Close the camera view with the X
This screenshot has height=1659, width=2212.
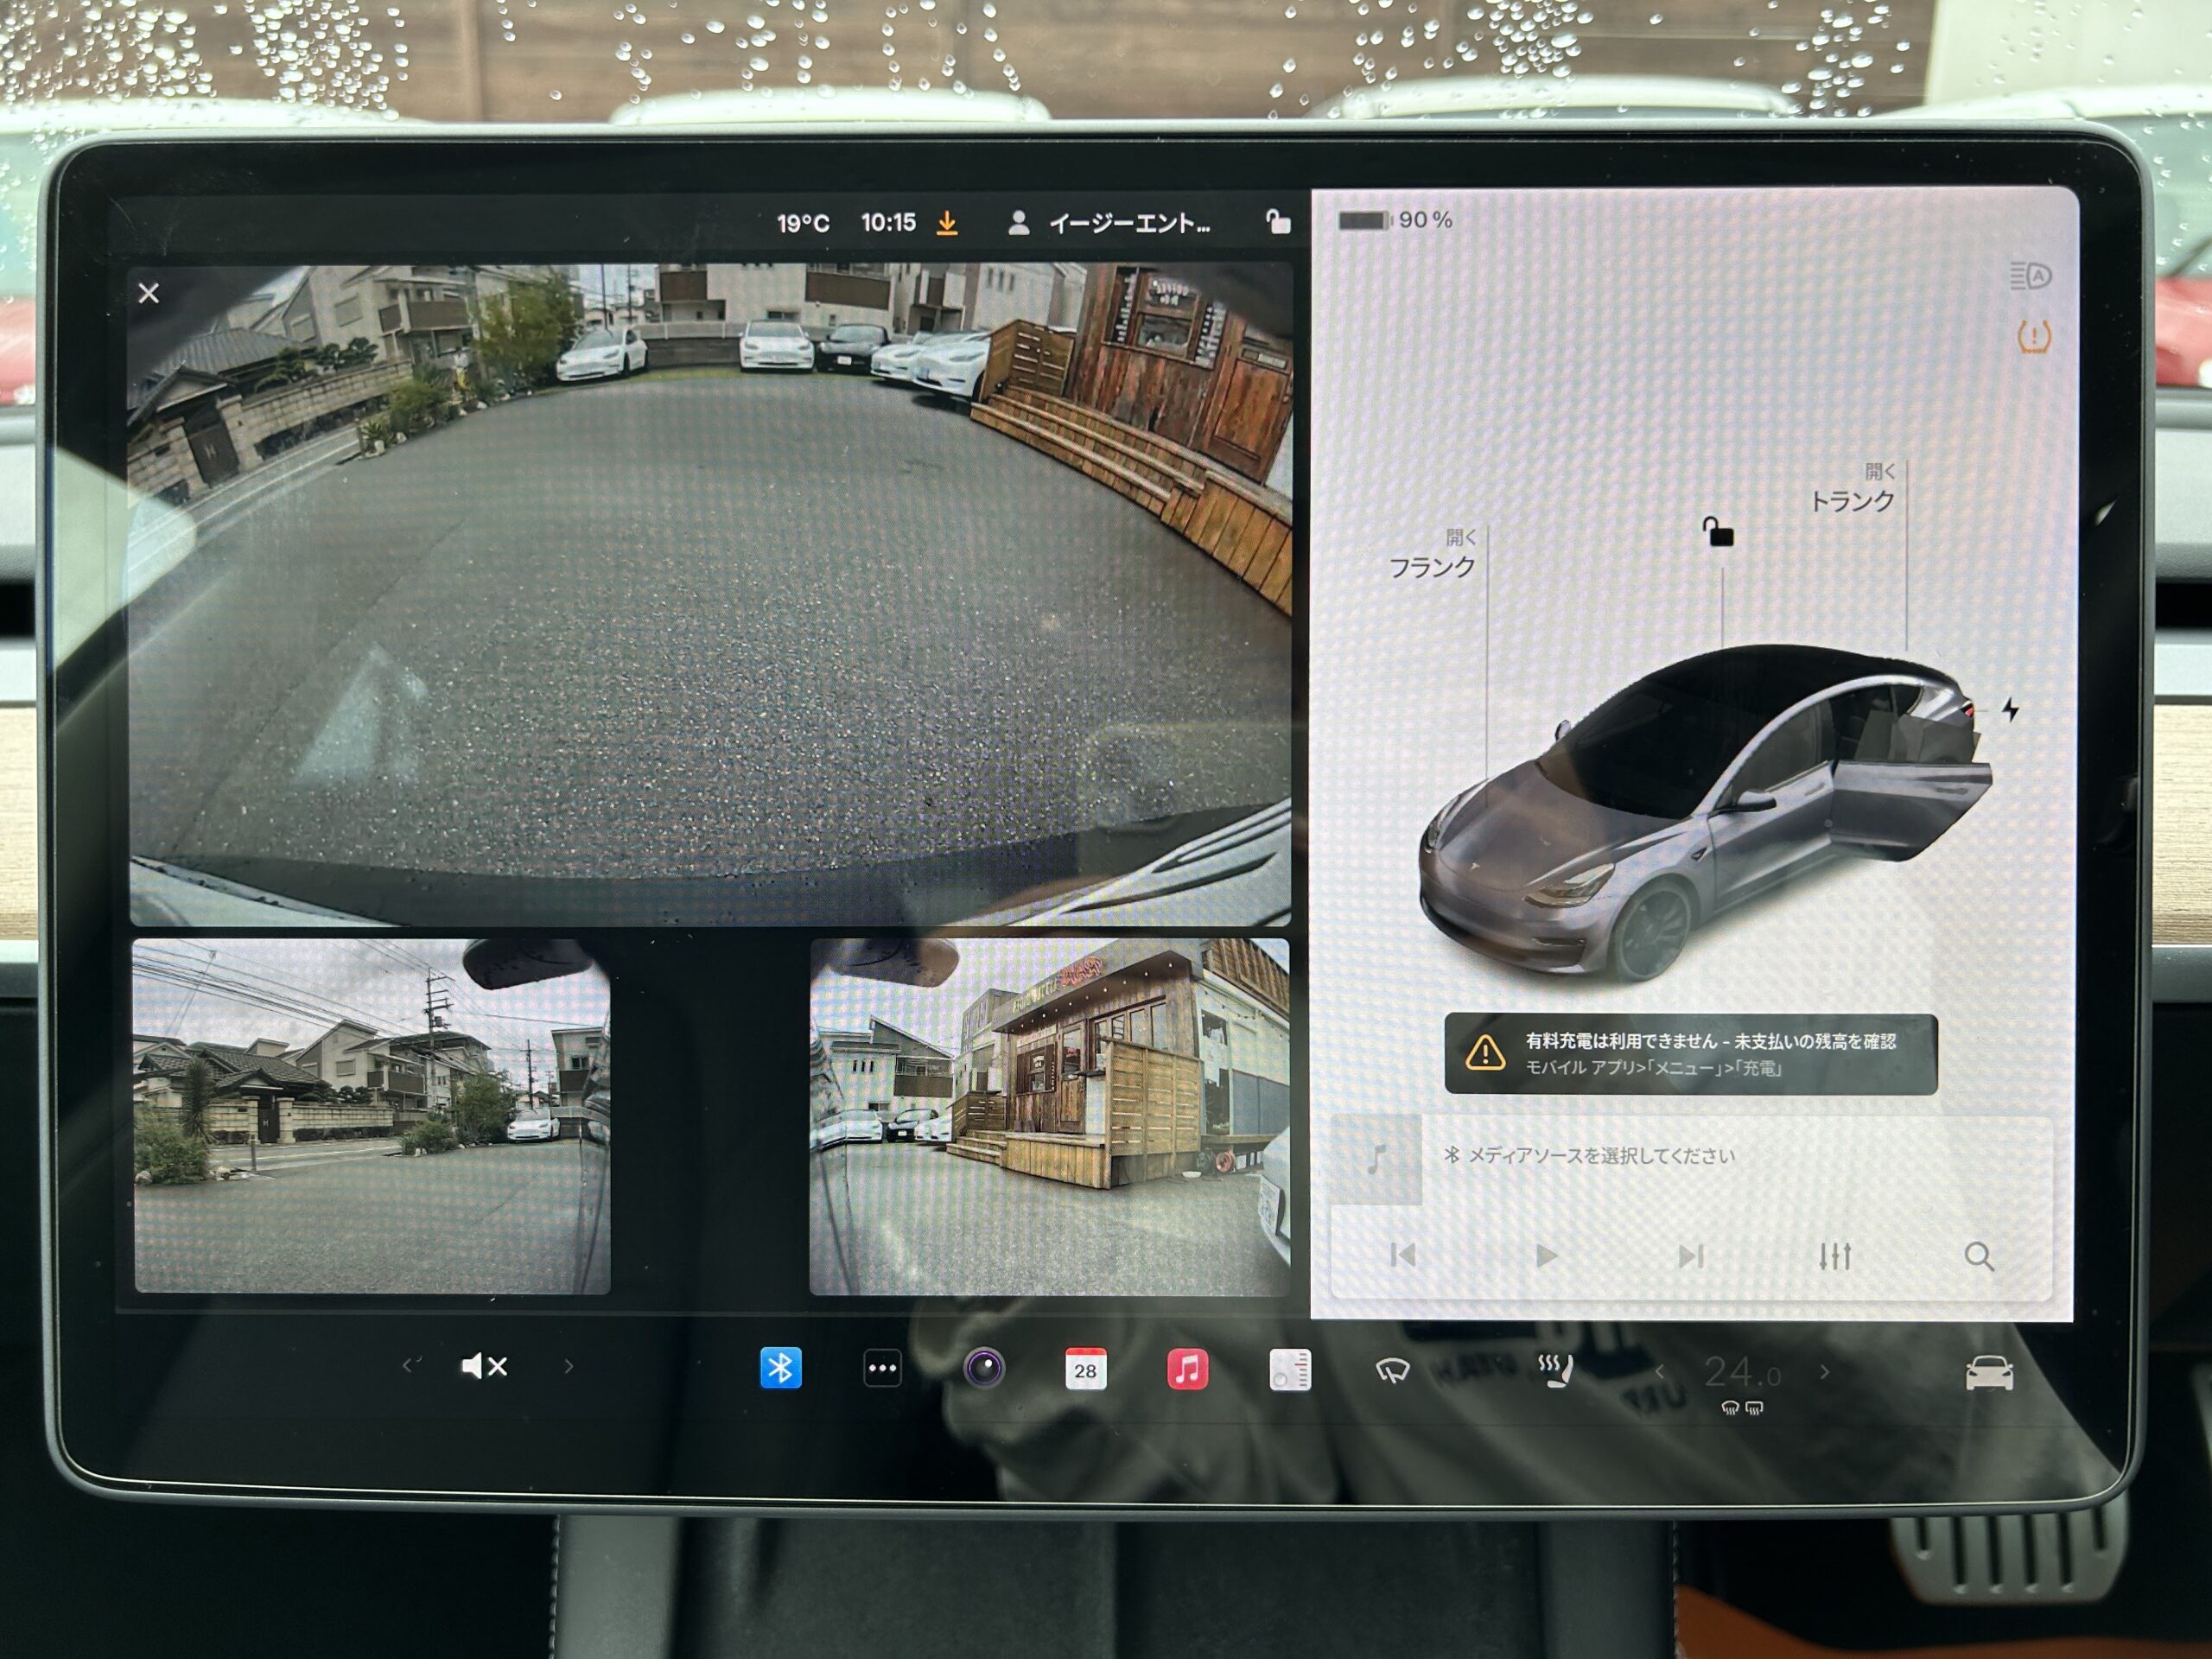click(149, 293)
